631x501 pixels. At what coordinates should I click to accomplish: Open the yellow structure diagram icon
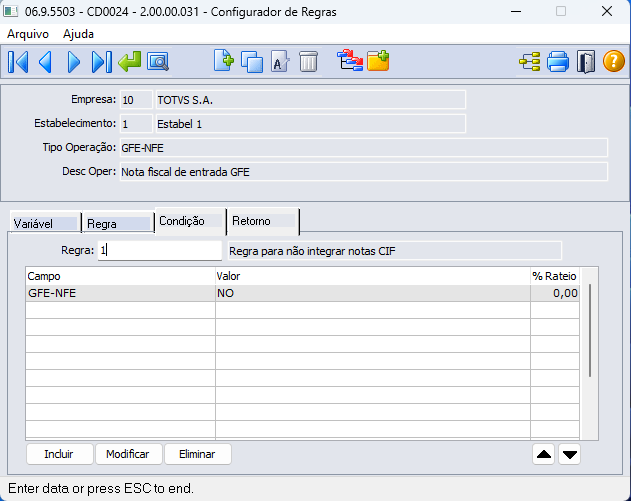tap(530, 62)
